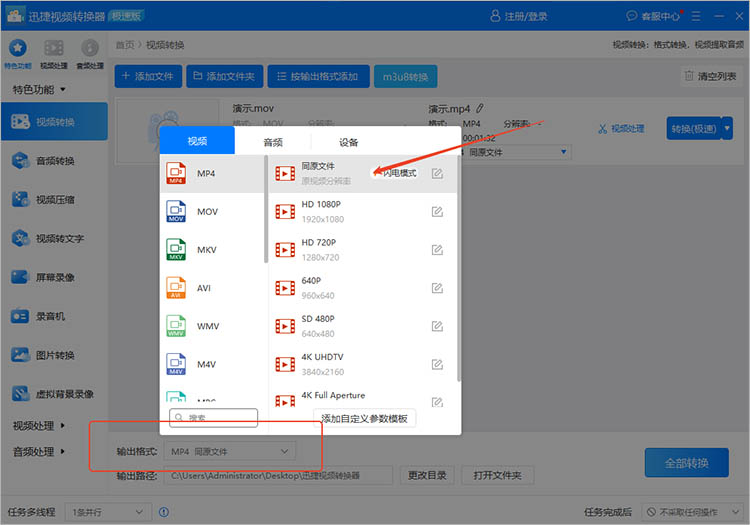Edit parameters for HD 720P preset
The image size is (750, 525).
coord(437,250)
